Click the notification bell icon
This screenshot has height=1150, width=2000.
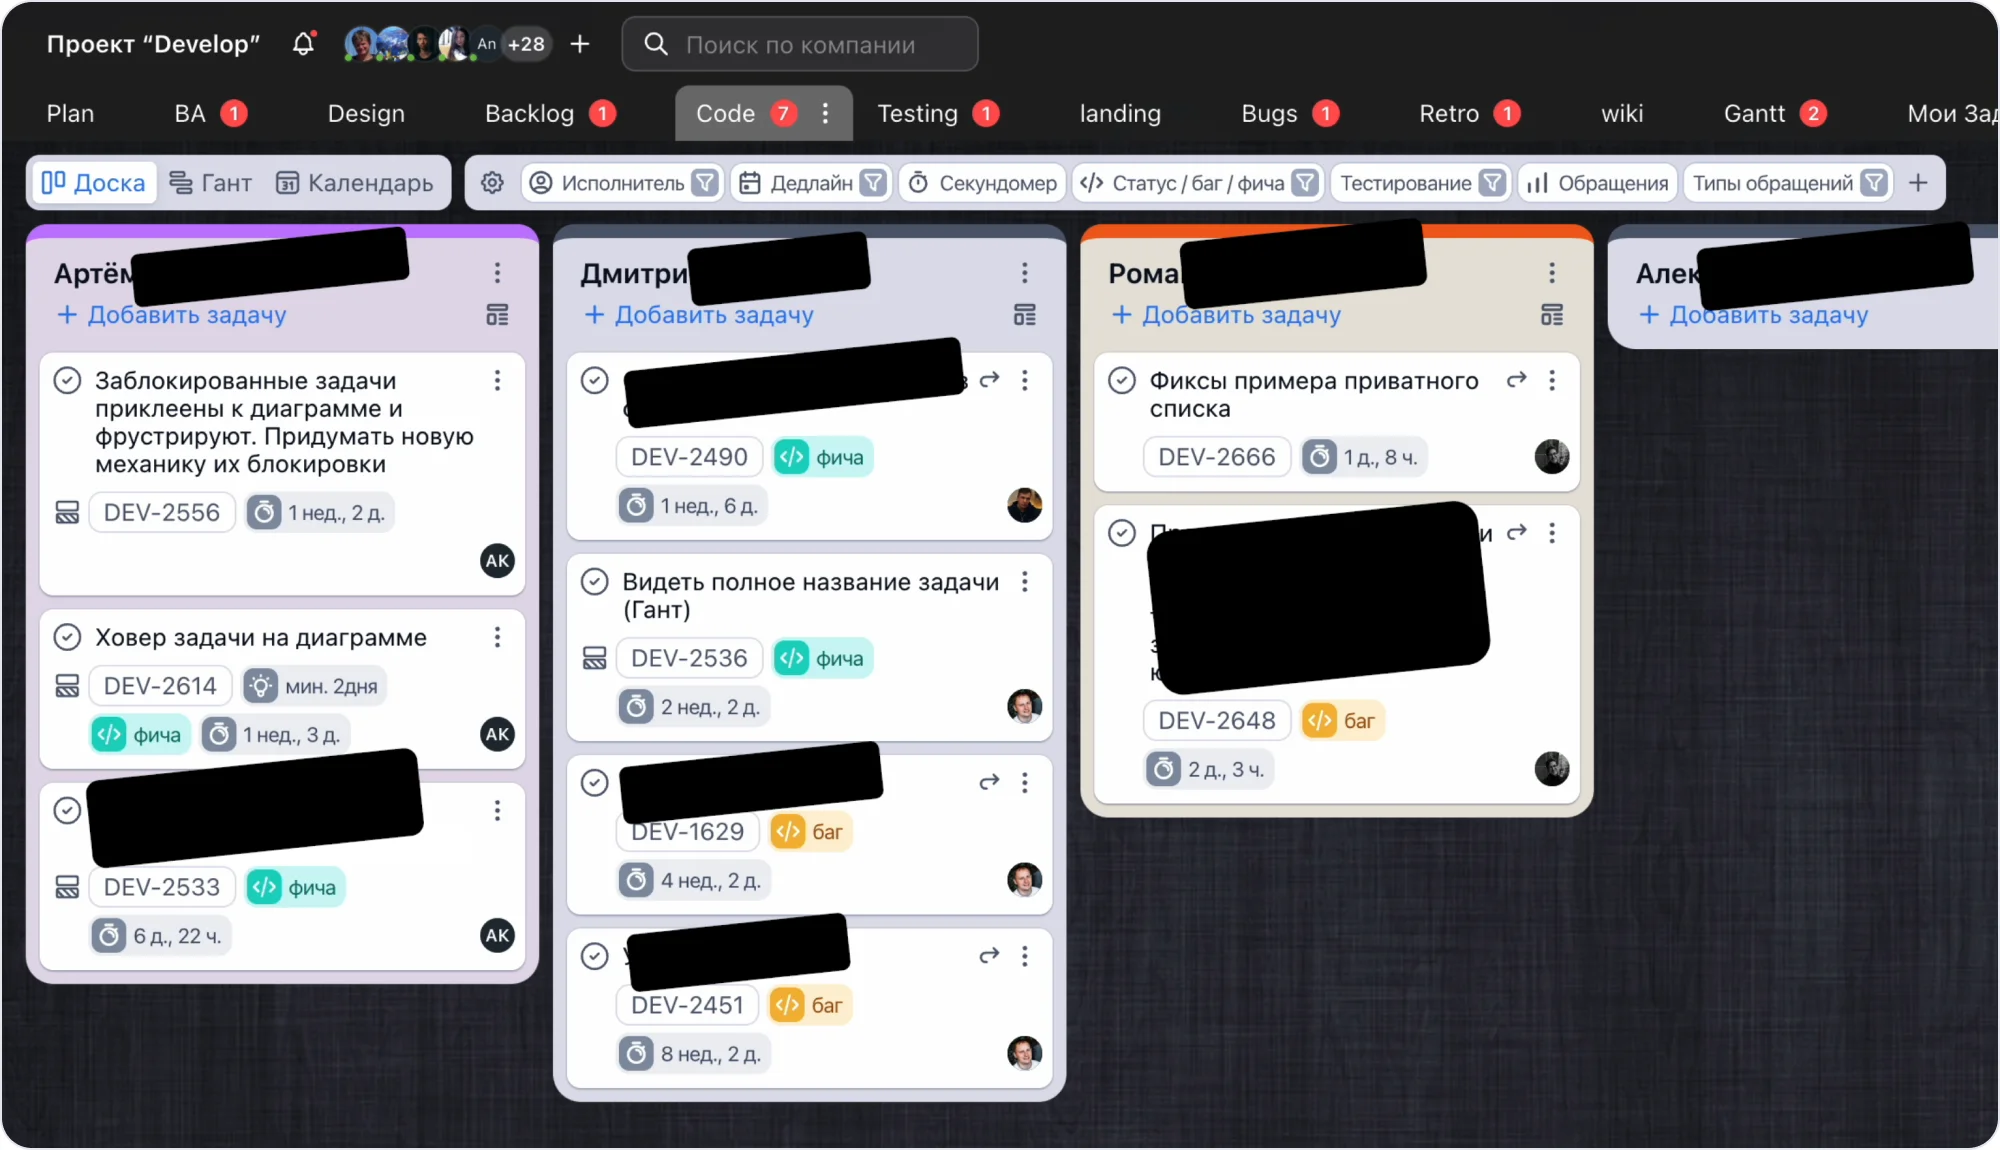pyautogui.click(x=303, y=44)
